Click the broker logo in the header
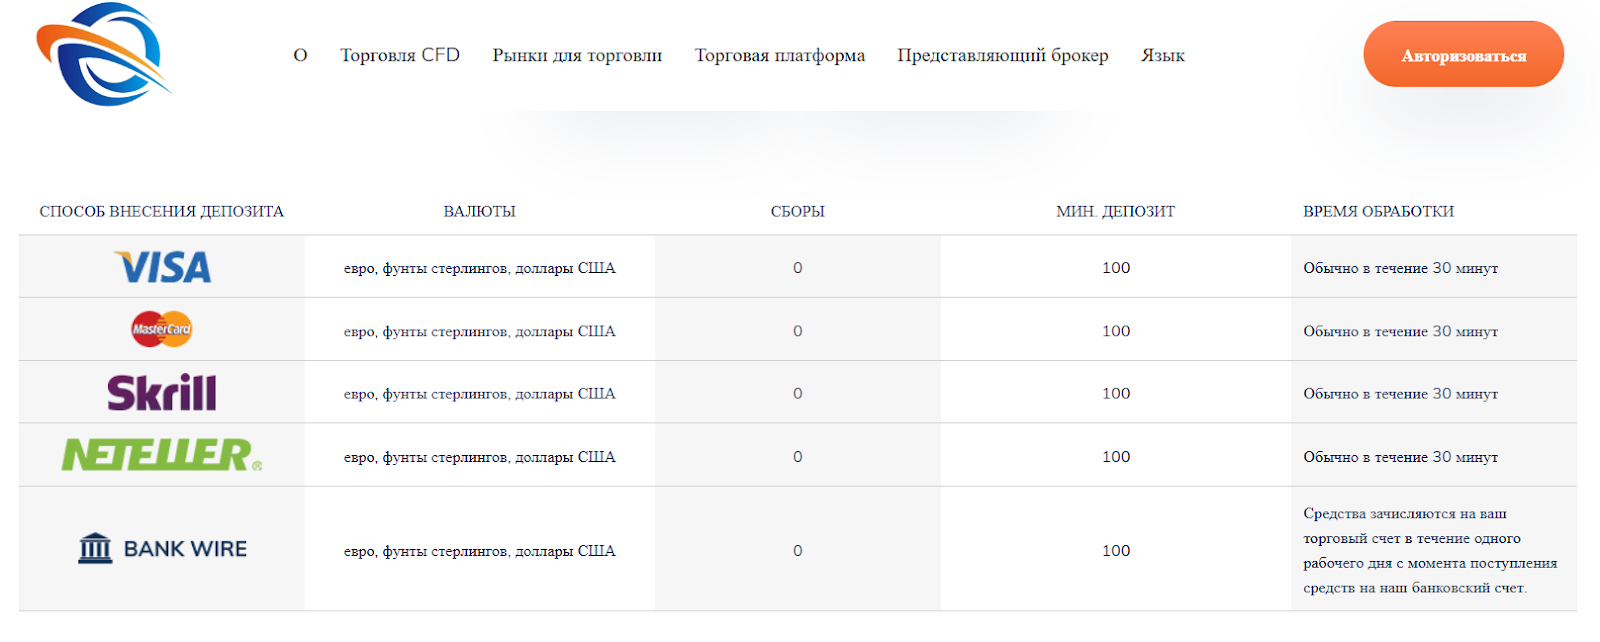This screenshot has height=642, width=1600. tap(103, 55)
